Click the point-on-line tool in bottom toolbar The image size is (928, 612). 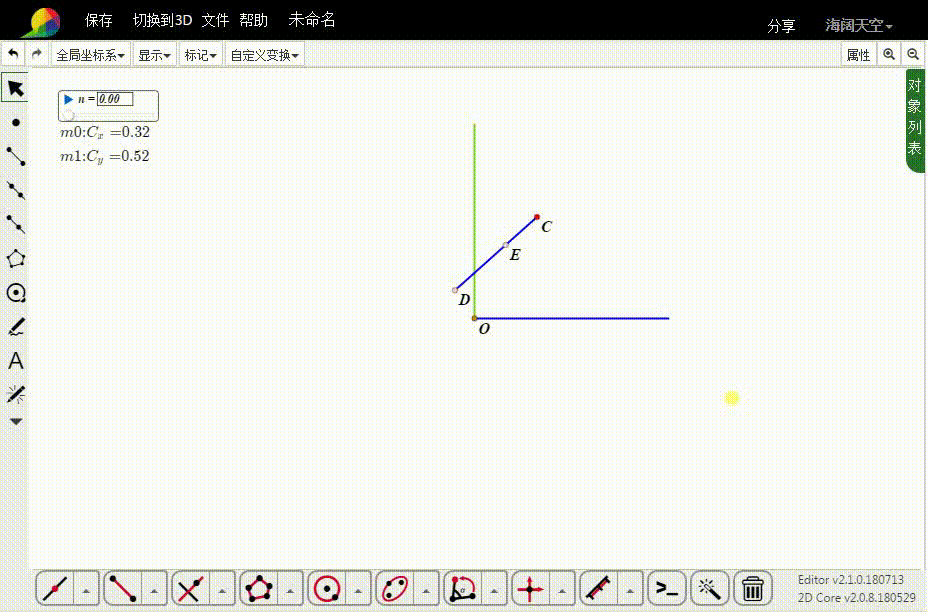(56, 588)
